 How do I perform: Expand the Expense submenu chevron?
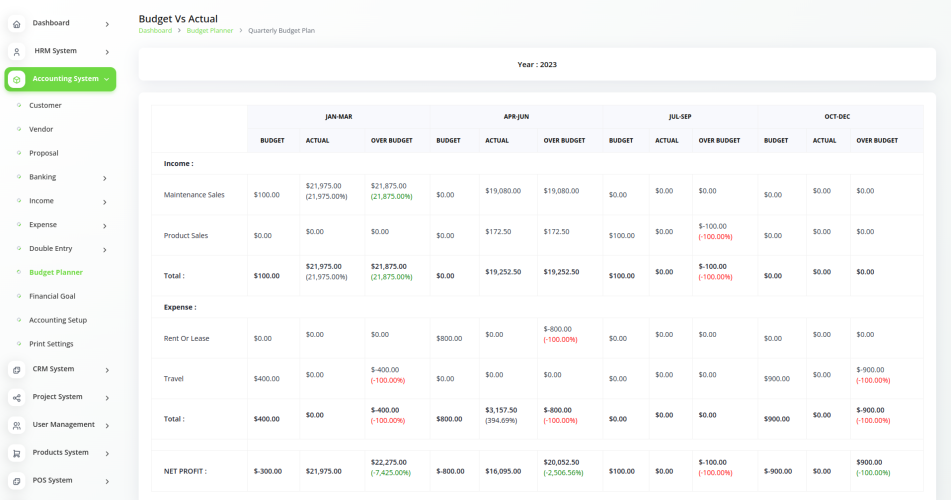tap(105, 226)
